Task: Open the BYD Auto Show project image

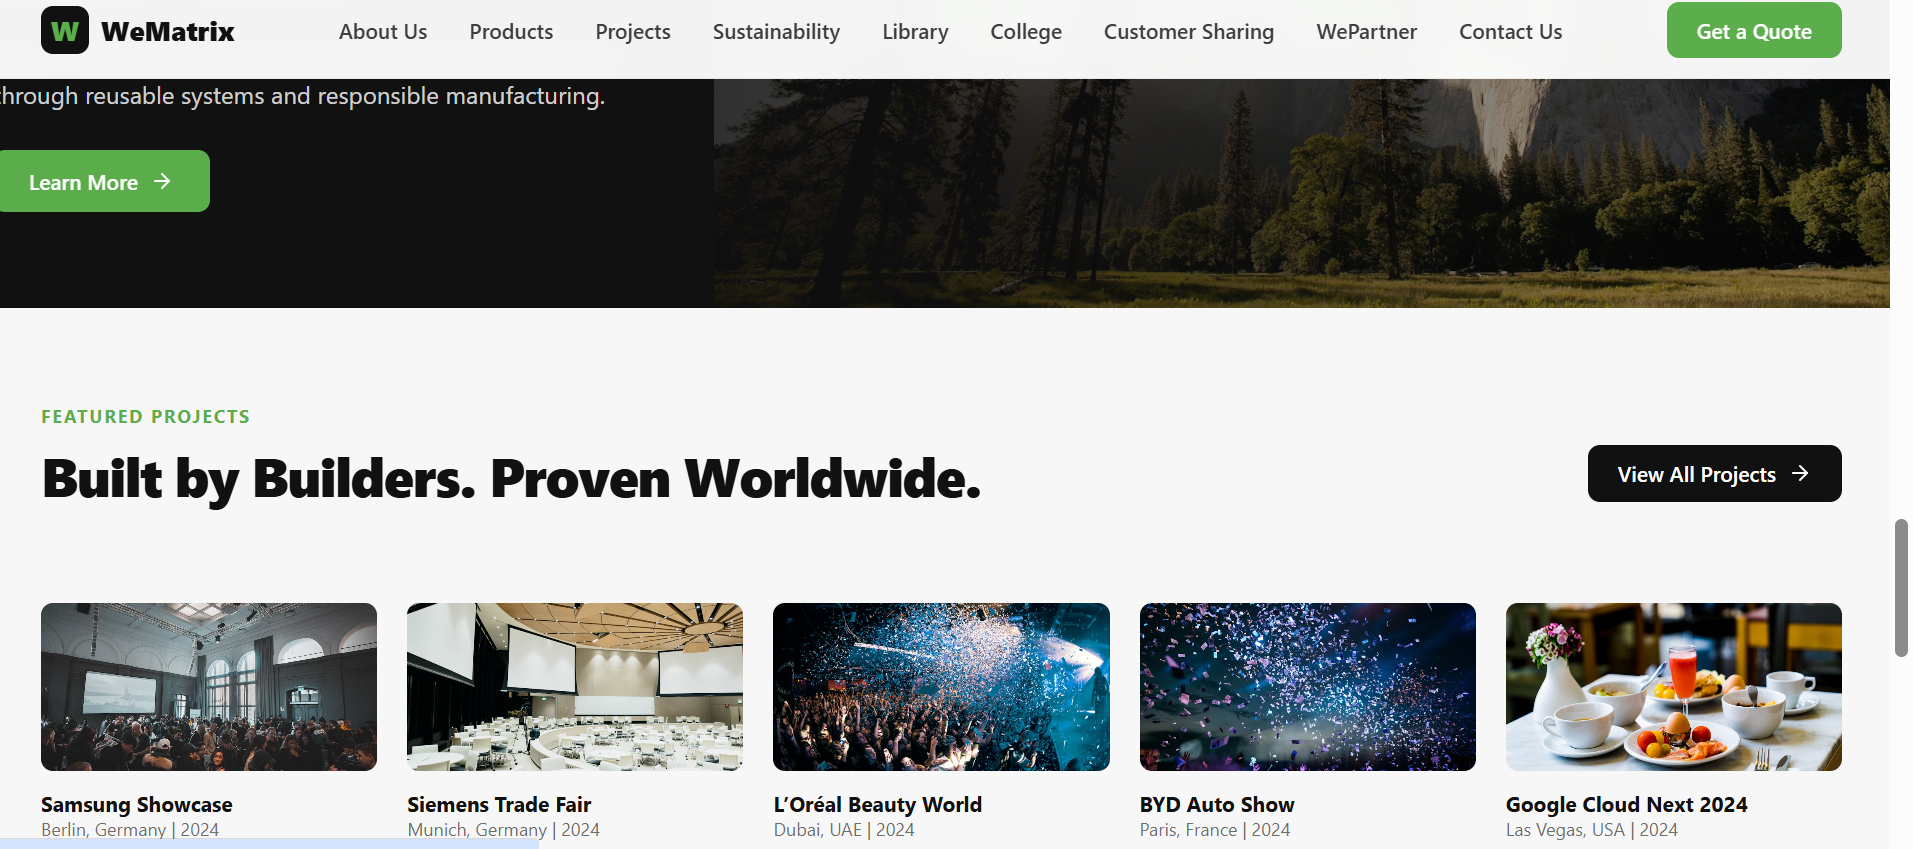Action: (x=1308, y=687)
